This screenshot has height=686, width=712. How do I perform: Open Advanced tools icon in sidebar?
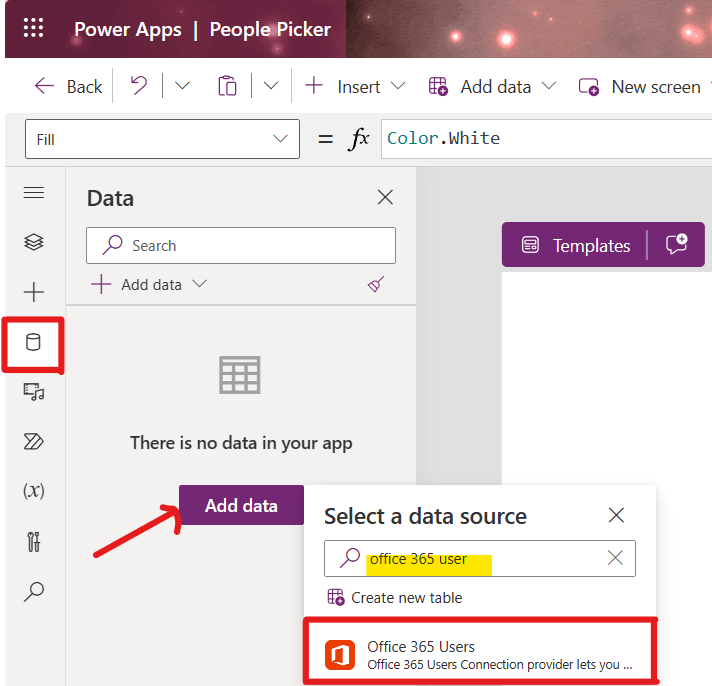point(34,541)
